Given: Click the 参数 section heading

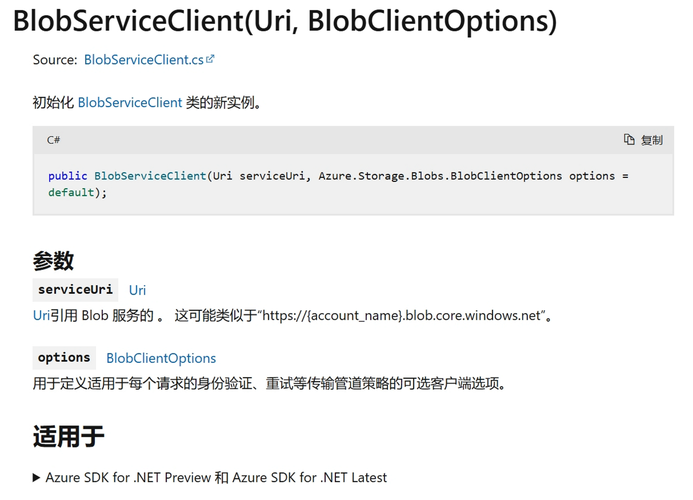Looking at the screenshot, I should point(53,260).
